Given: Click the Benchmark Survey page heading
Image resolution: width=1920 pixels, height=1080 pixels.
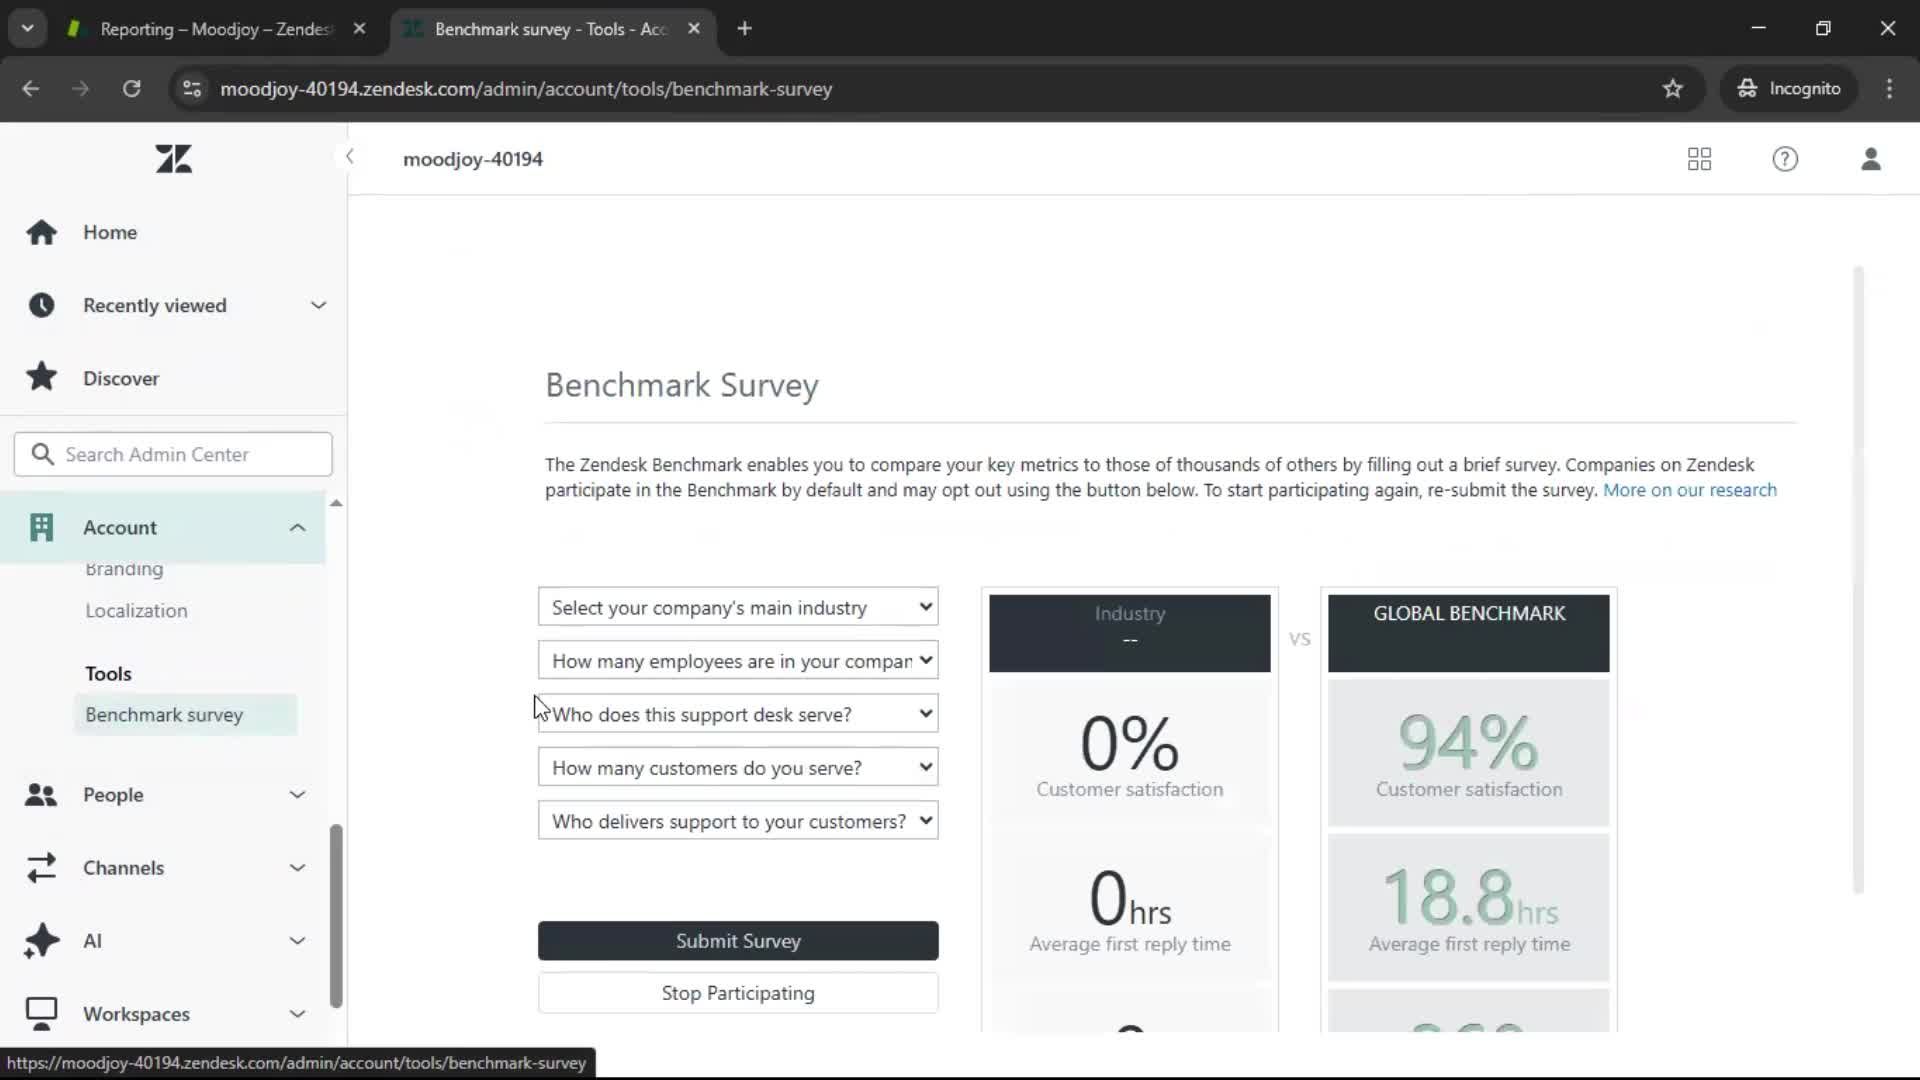Looking at the screenshot, I should tap(682, 385).
